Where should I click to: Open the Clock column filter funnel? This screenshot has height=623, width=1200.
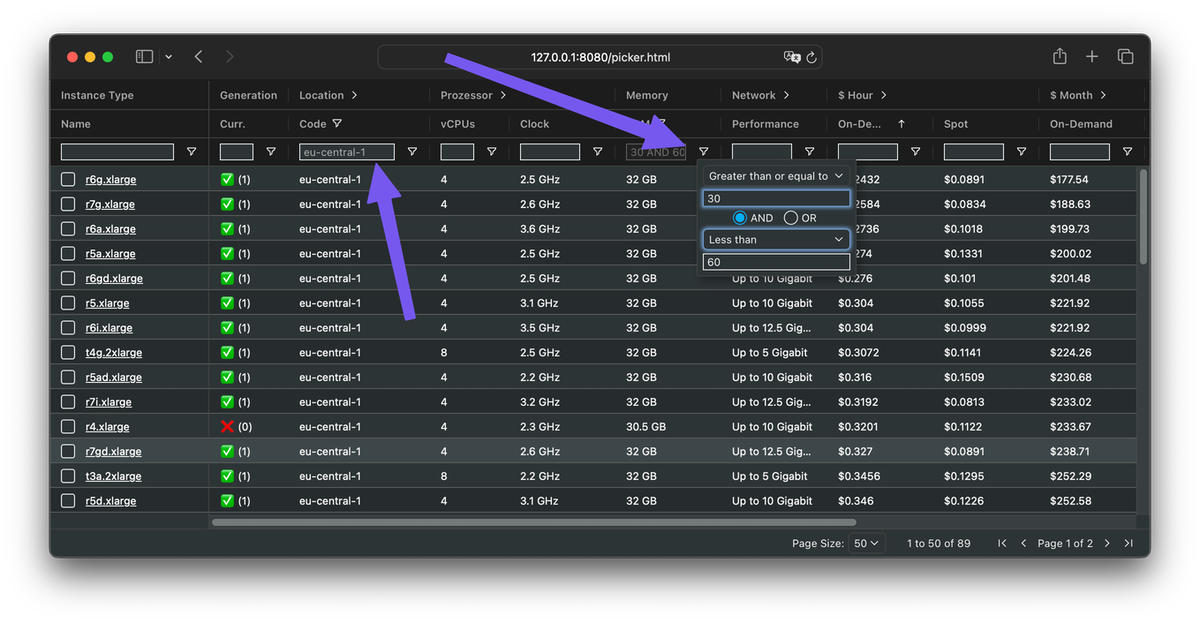pos(597,151)
